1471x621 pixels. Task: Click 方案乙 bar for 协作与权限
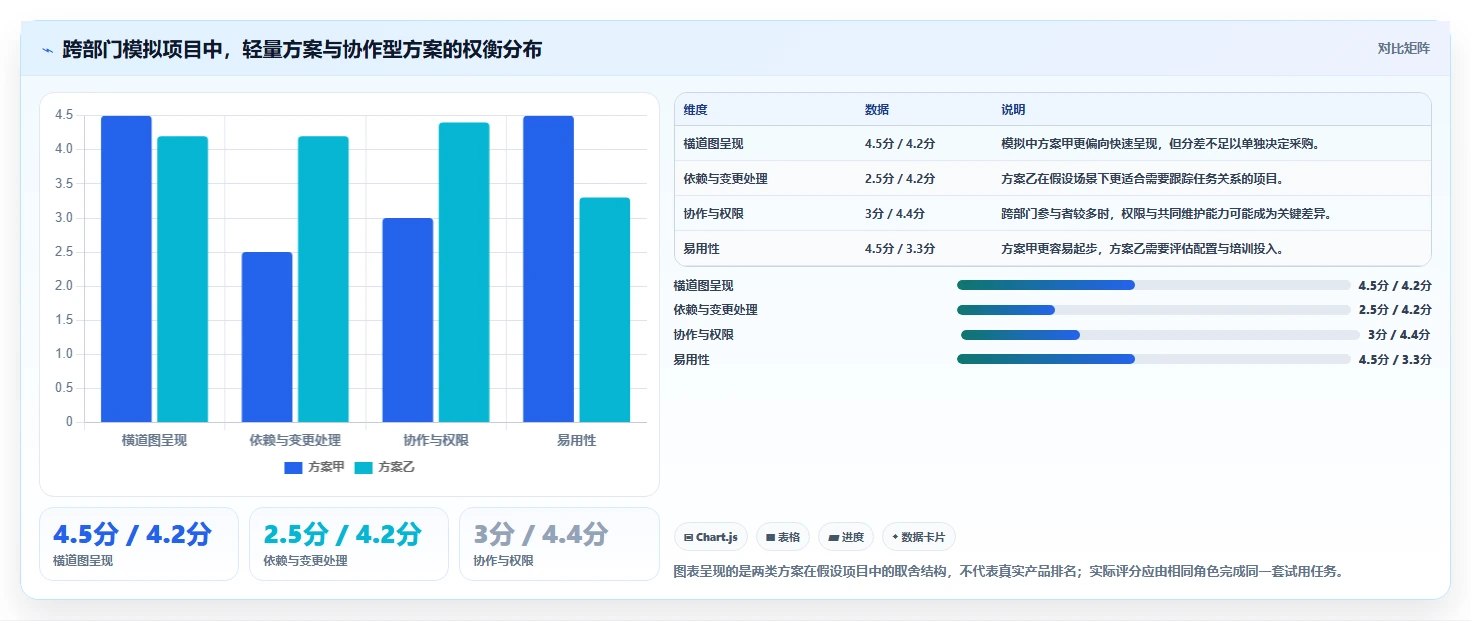coord(464,272)
